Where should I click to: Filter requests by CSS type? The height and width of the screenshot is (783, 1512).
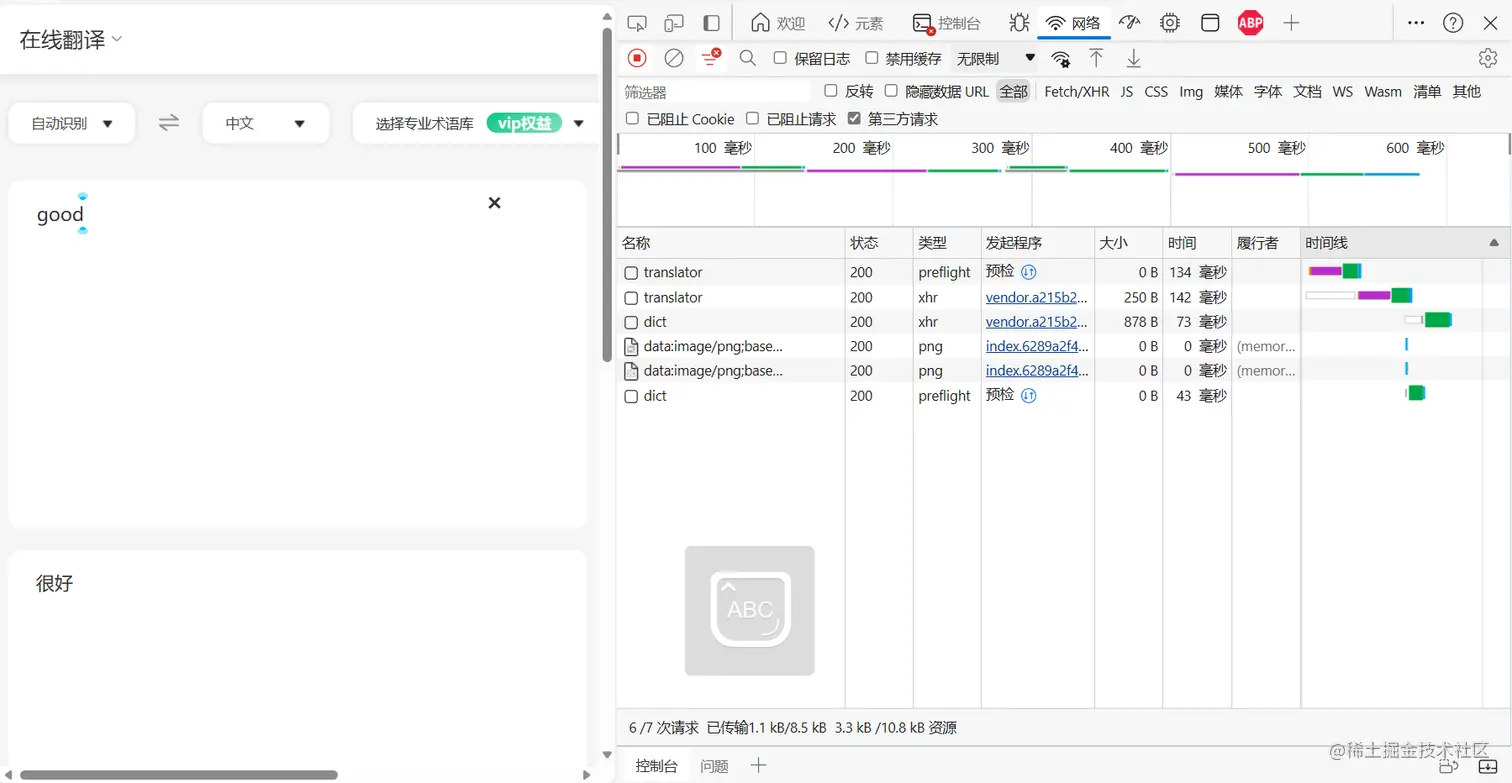pos(1156,91)
